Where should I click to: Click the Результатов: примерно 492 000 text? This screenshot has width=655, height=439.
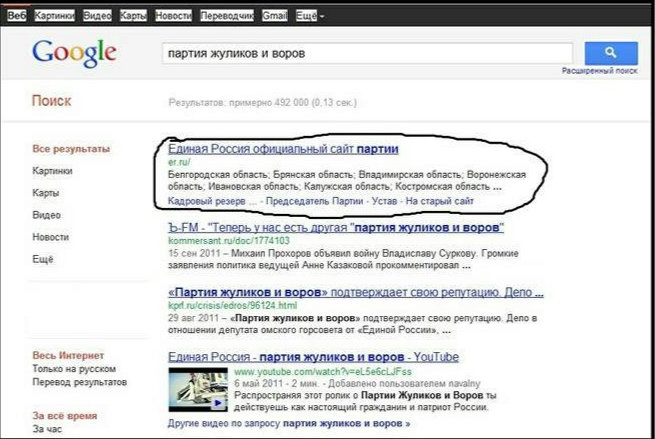[262, 103]
